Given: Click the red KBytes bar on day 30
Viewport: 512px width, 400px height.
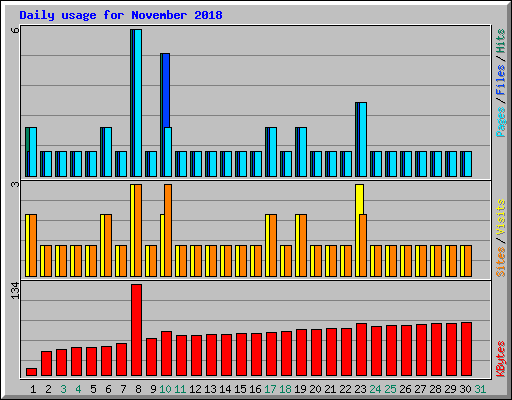Looking at the screenshot, I should tap(466, 349).
